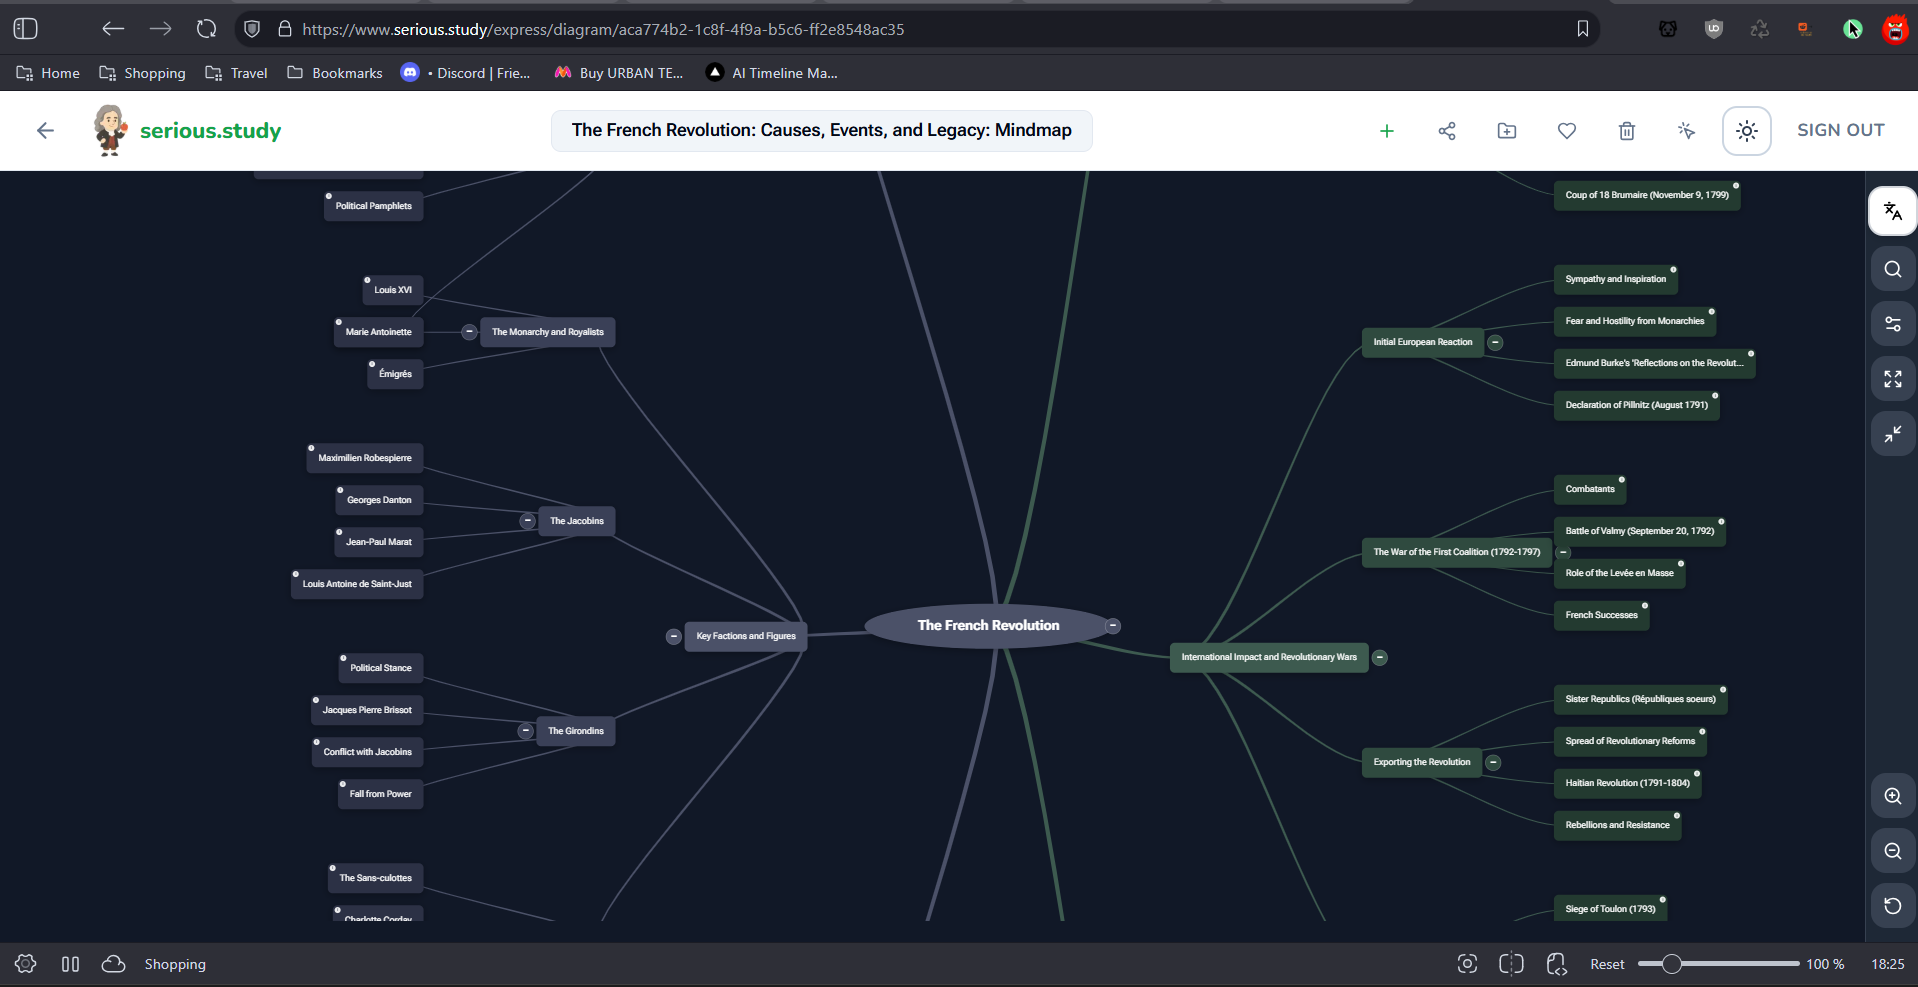Collapse the Exporting the Revolution branch

tap(1493, 762)
